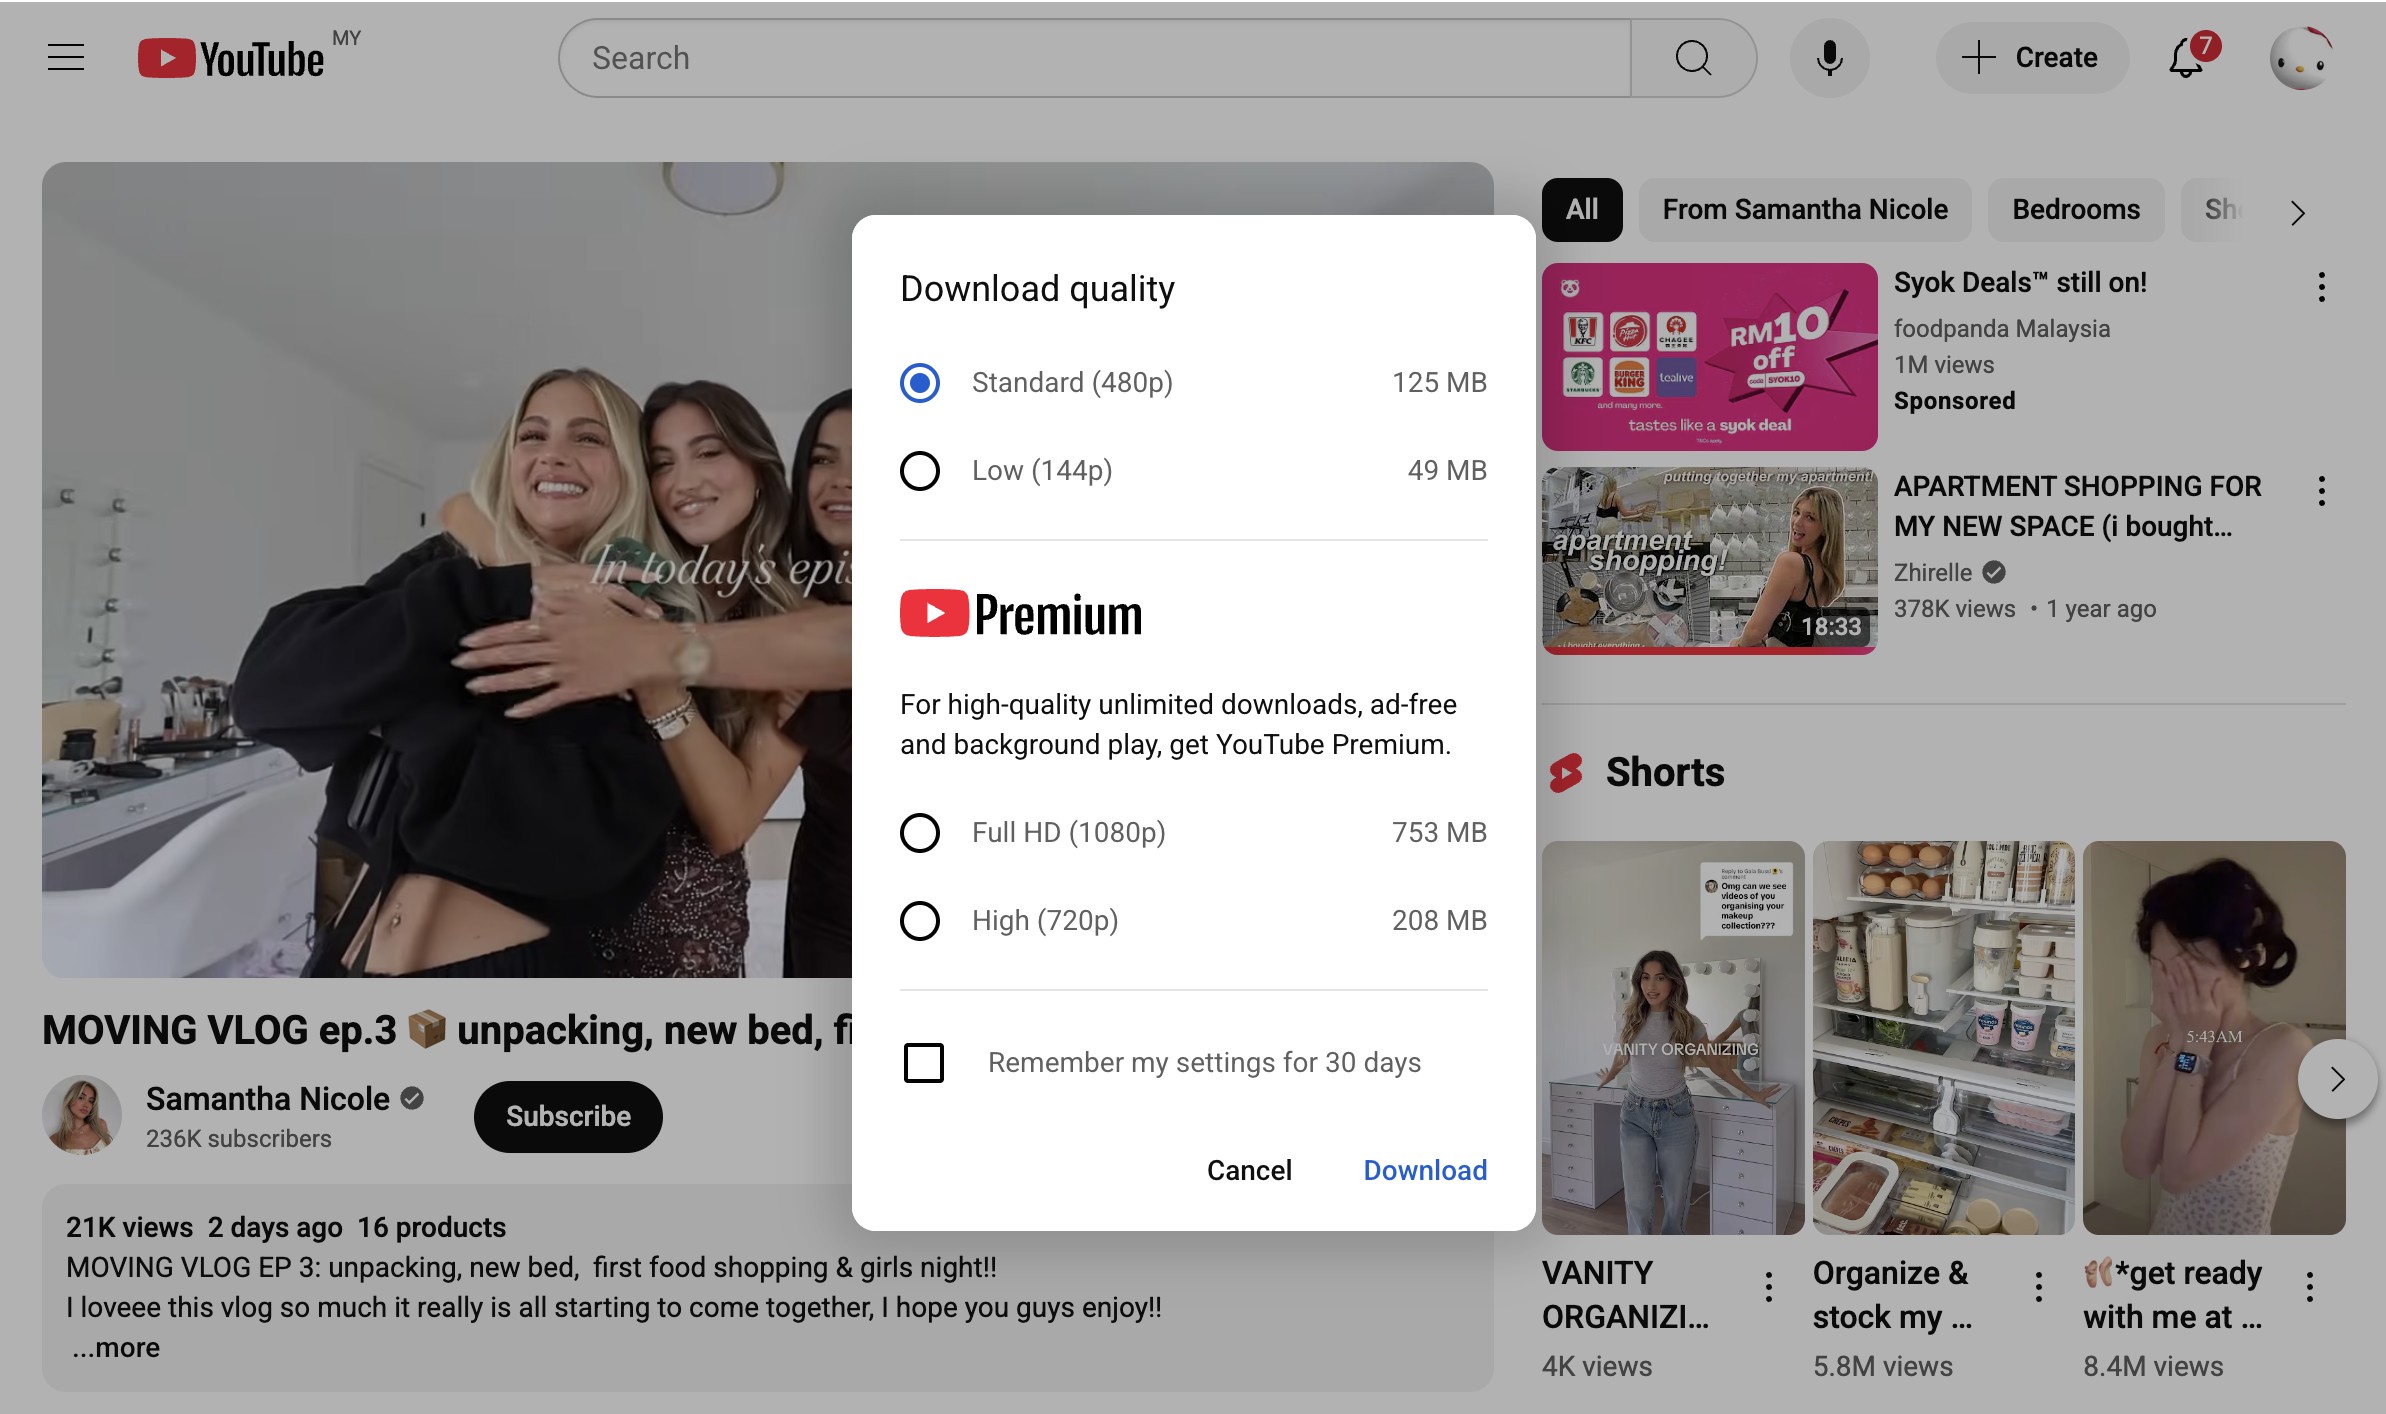
Task: Open Syok Deals ad thumbnail
Action: coord(1709,356)
